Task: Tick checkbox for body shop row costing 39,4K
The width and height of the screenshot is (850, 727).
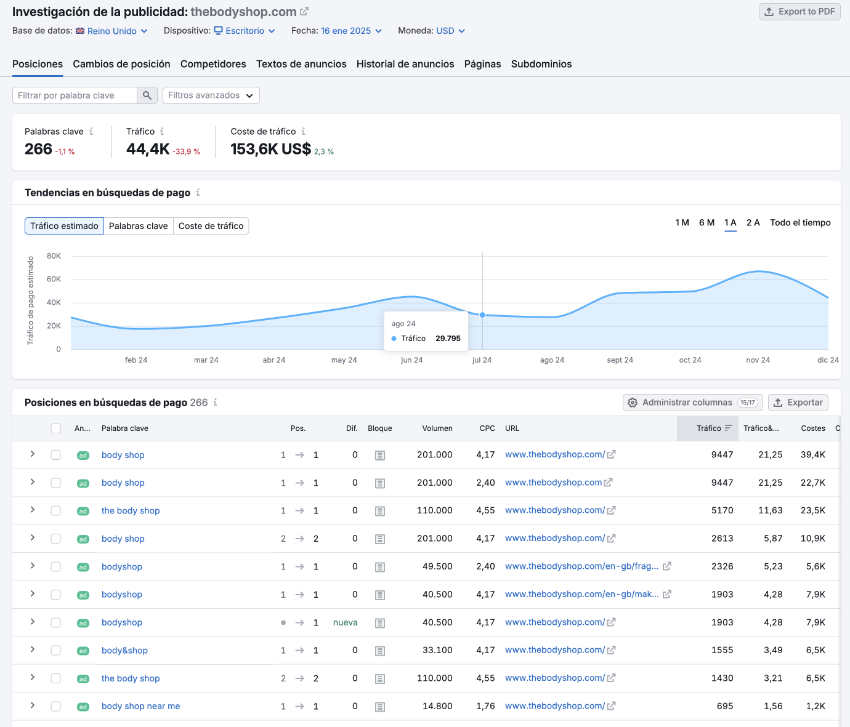Action: (x=56, y=455)
